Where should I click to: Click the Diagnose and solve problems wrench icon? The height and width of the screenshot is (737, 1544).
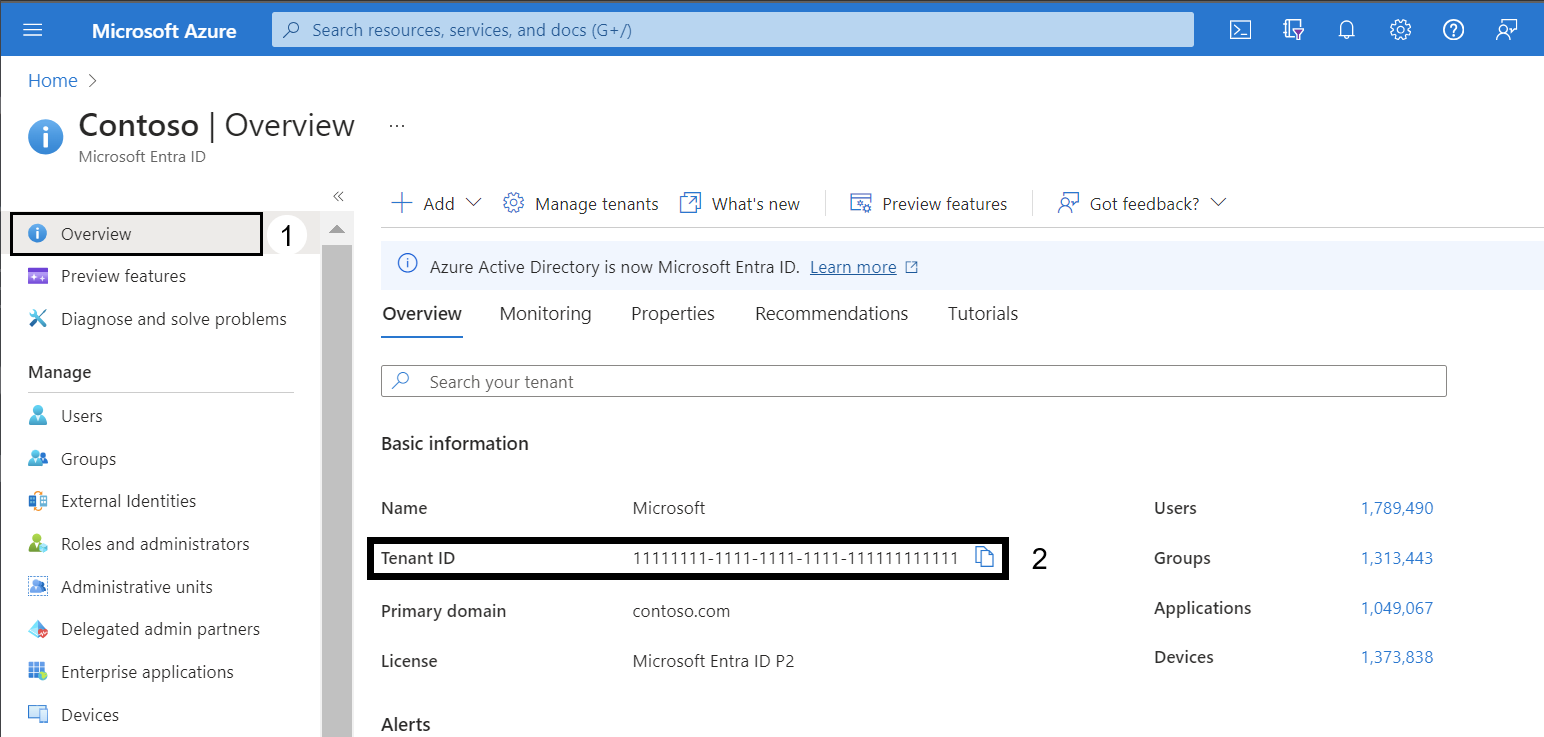tap(38, 318)
